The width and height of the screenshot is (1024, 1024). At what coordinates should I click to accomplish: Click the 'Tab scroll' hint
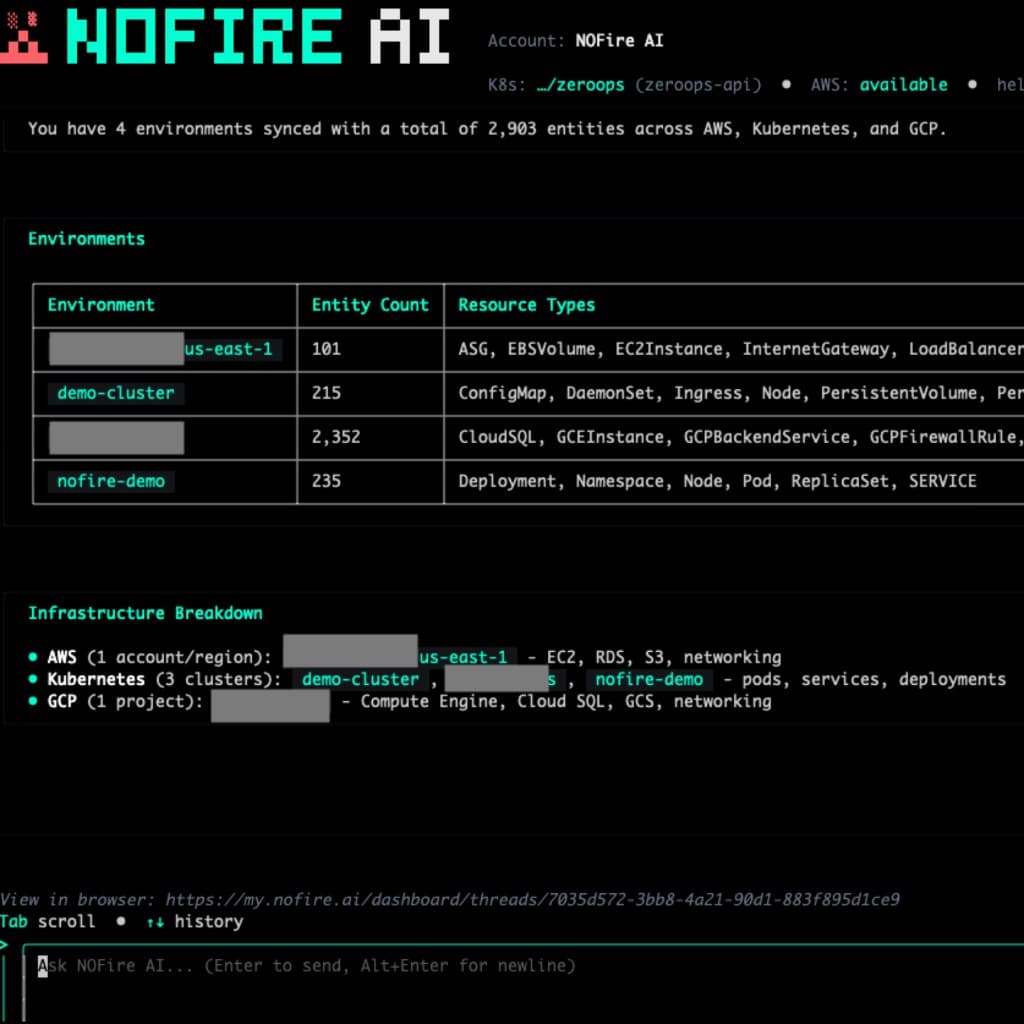click(x=47, y=921)
